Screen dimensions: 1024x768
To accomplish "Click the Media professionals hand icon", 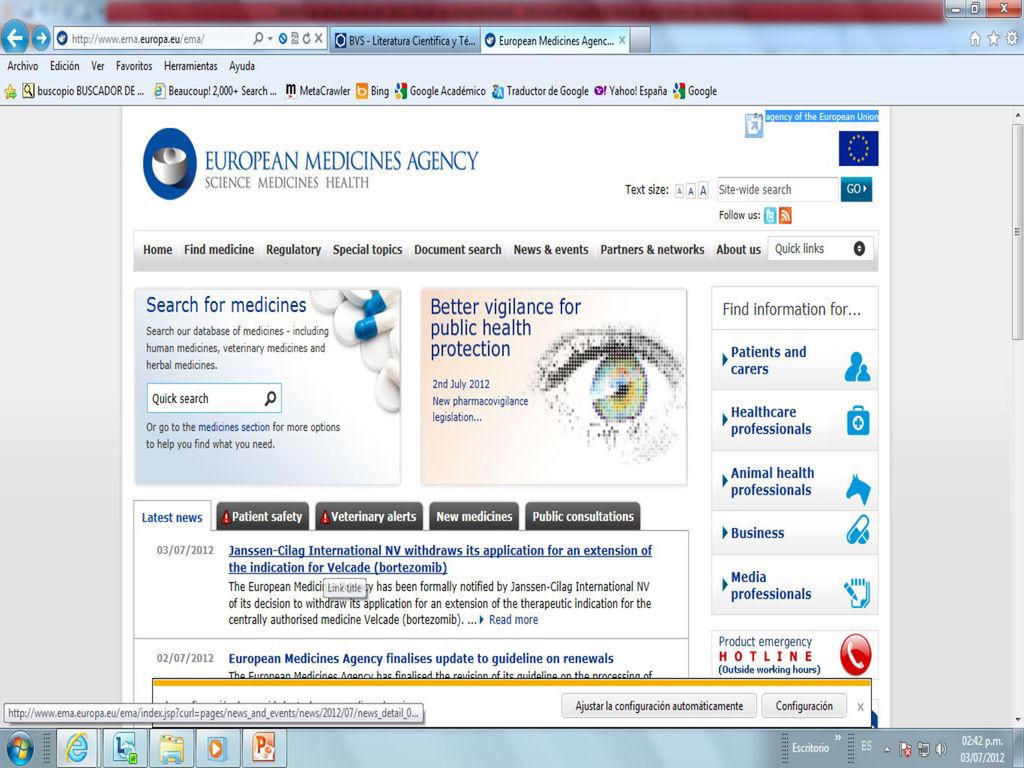I will pyautogui.click(x=857, y=592).
